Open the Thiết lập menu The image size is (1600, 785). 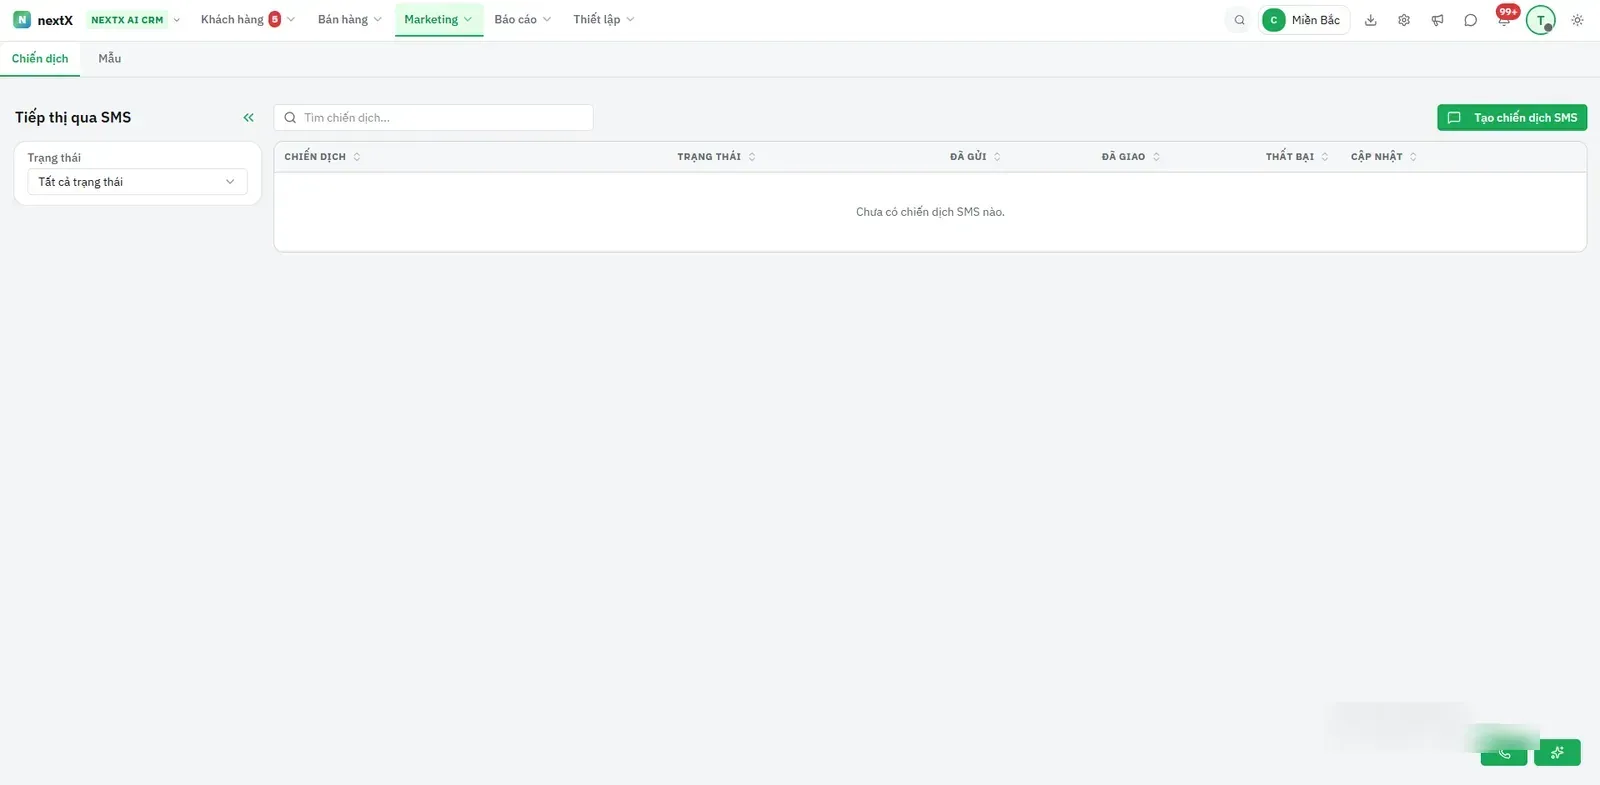click(x=603, y=20)
